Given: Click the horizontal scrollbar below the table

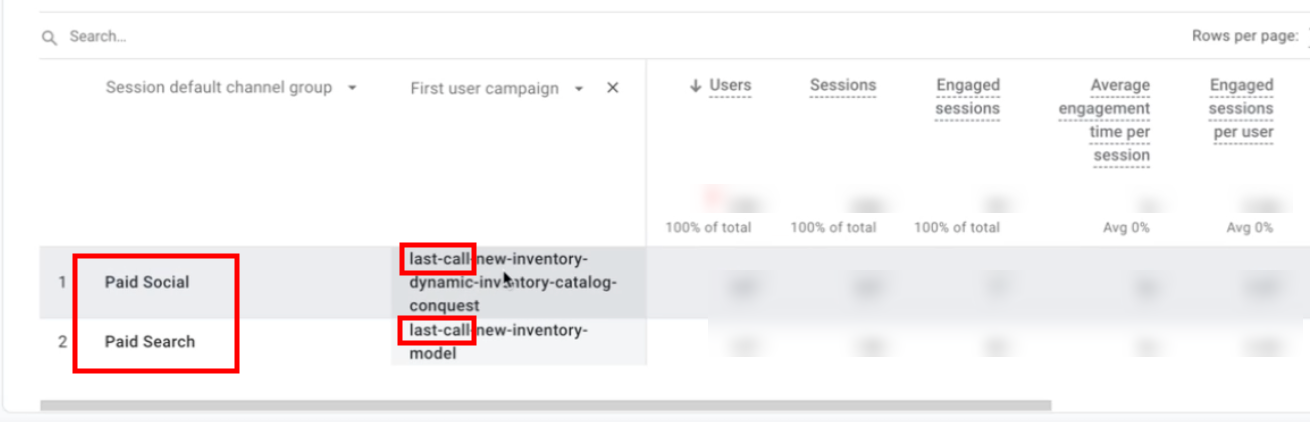Looking at the screenshot, I should pyautogui.click(x=545, y=406).
